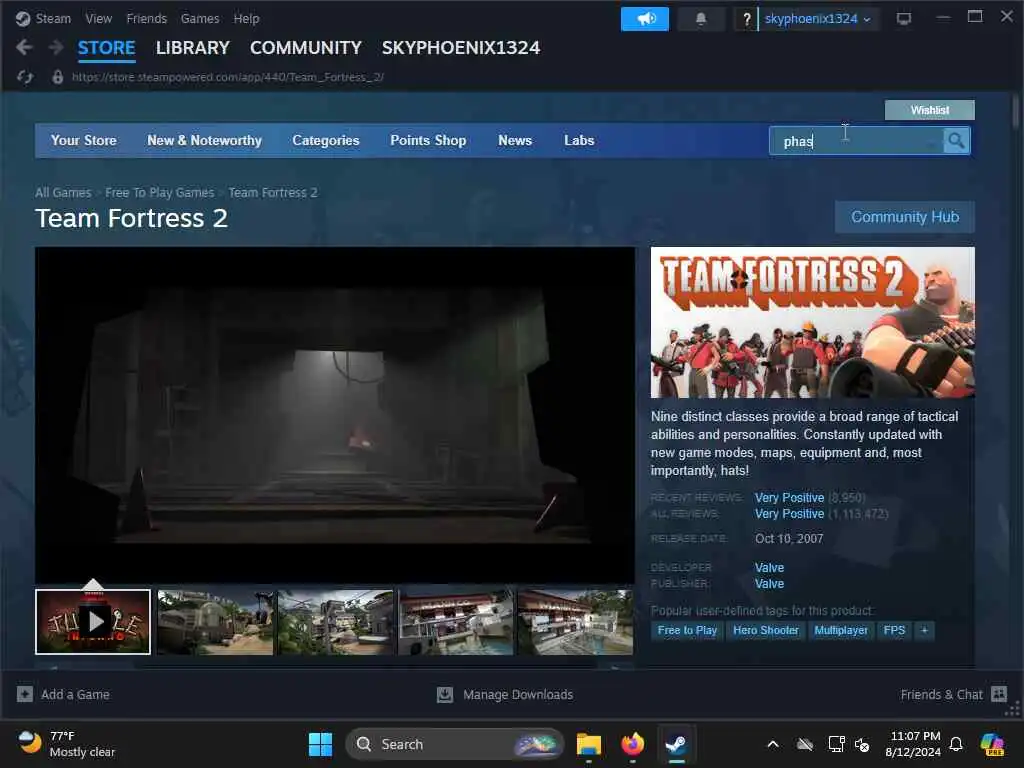The image size is (1024, 768).
Task: Open Firefox from taskbar
Action: pyautogui.click(x=632, y=744)
